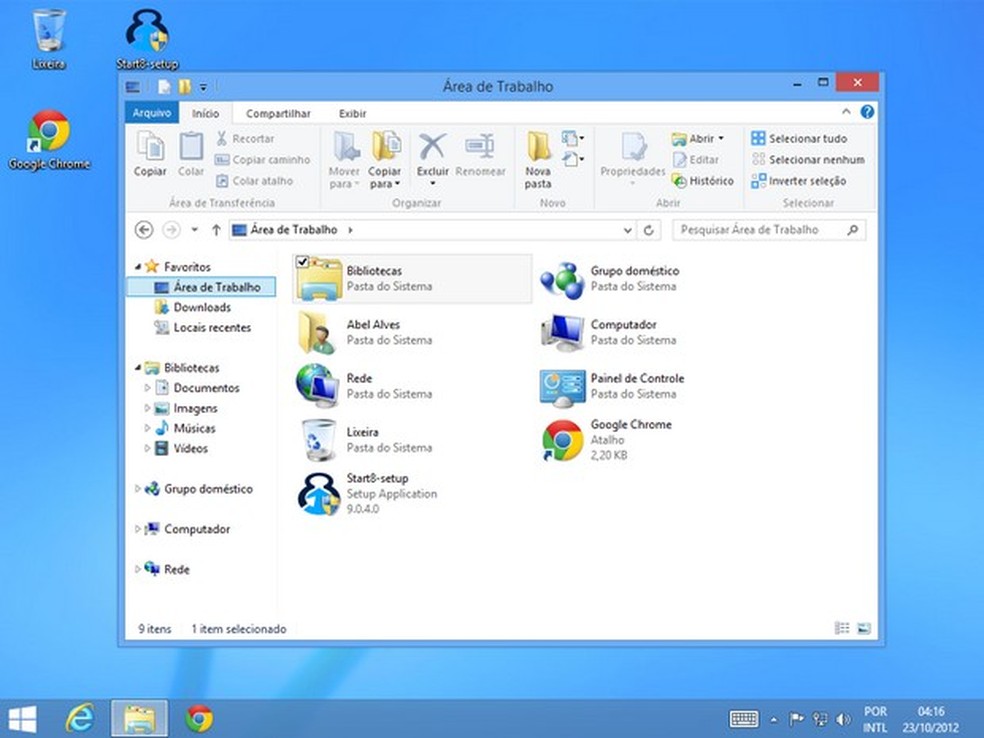Click the up arrow navigation button
The image size is (984, 738).
pos(216,230)
